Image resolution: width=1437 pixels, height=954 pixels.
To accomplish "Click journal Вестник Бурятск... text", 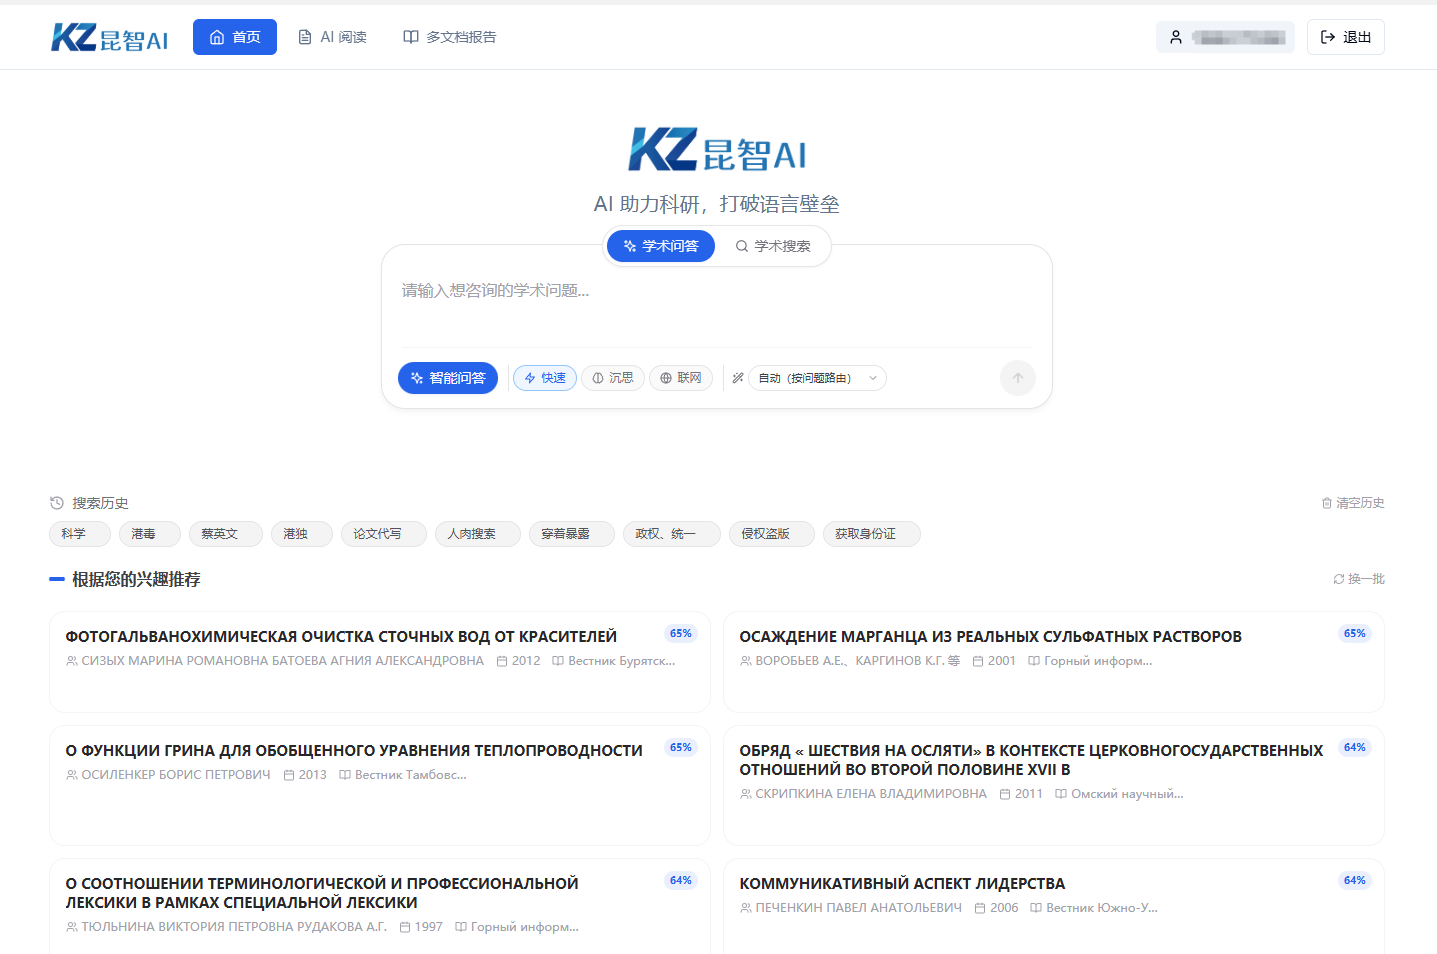I will [x=621, y=661].
